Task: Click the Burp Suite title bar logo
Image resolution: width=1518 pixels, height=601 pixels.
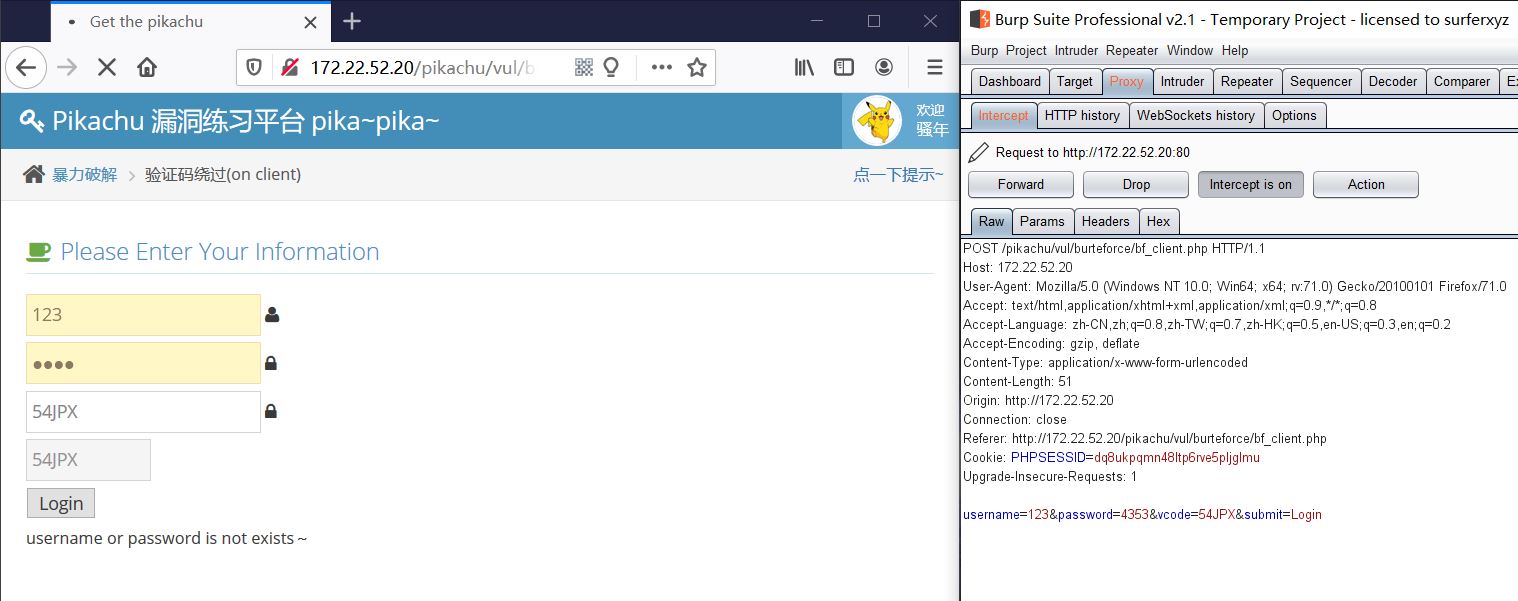Action: pos(979,19)
